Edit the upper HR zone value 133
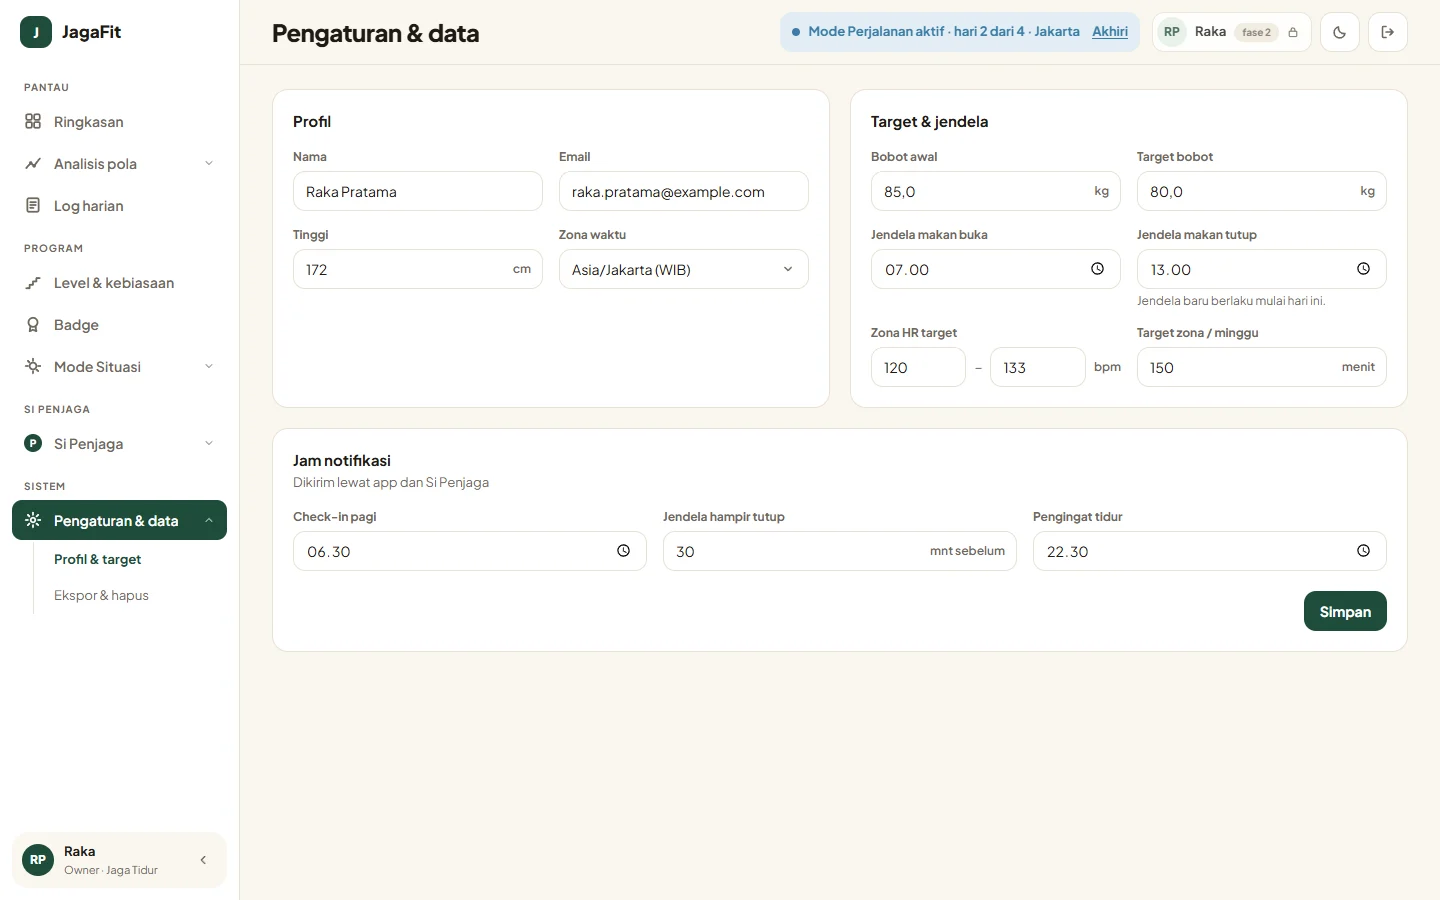The height and width of the screenshot is (900, 1440). [x=1038, y=367]
